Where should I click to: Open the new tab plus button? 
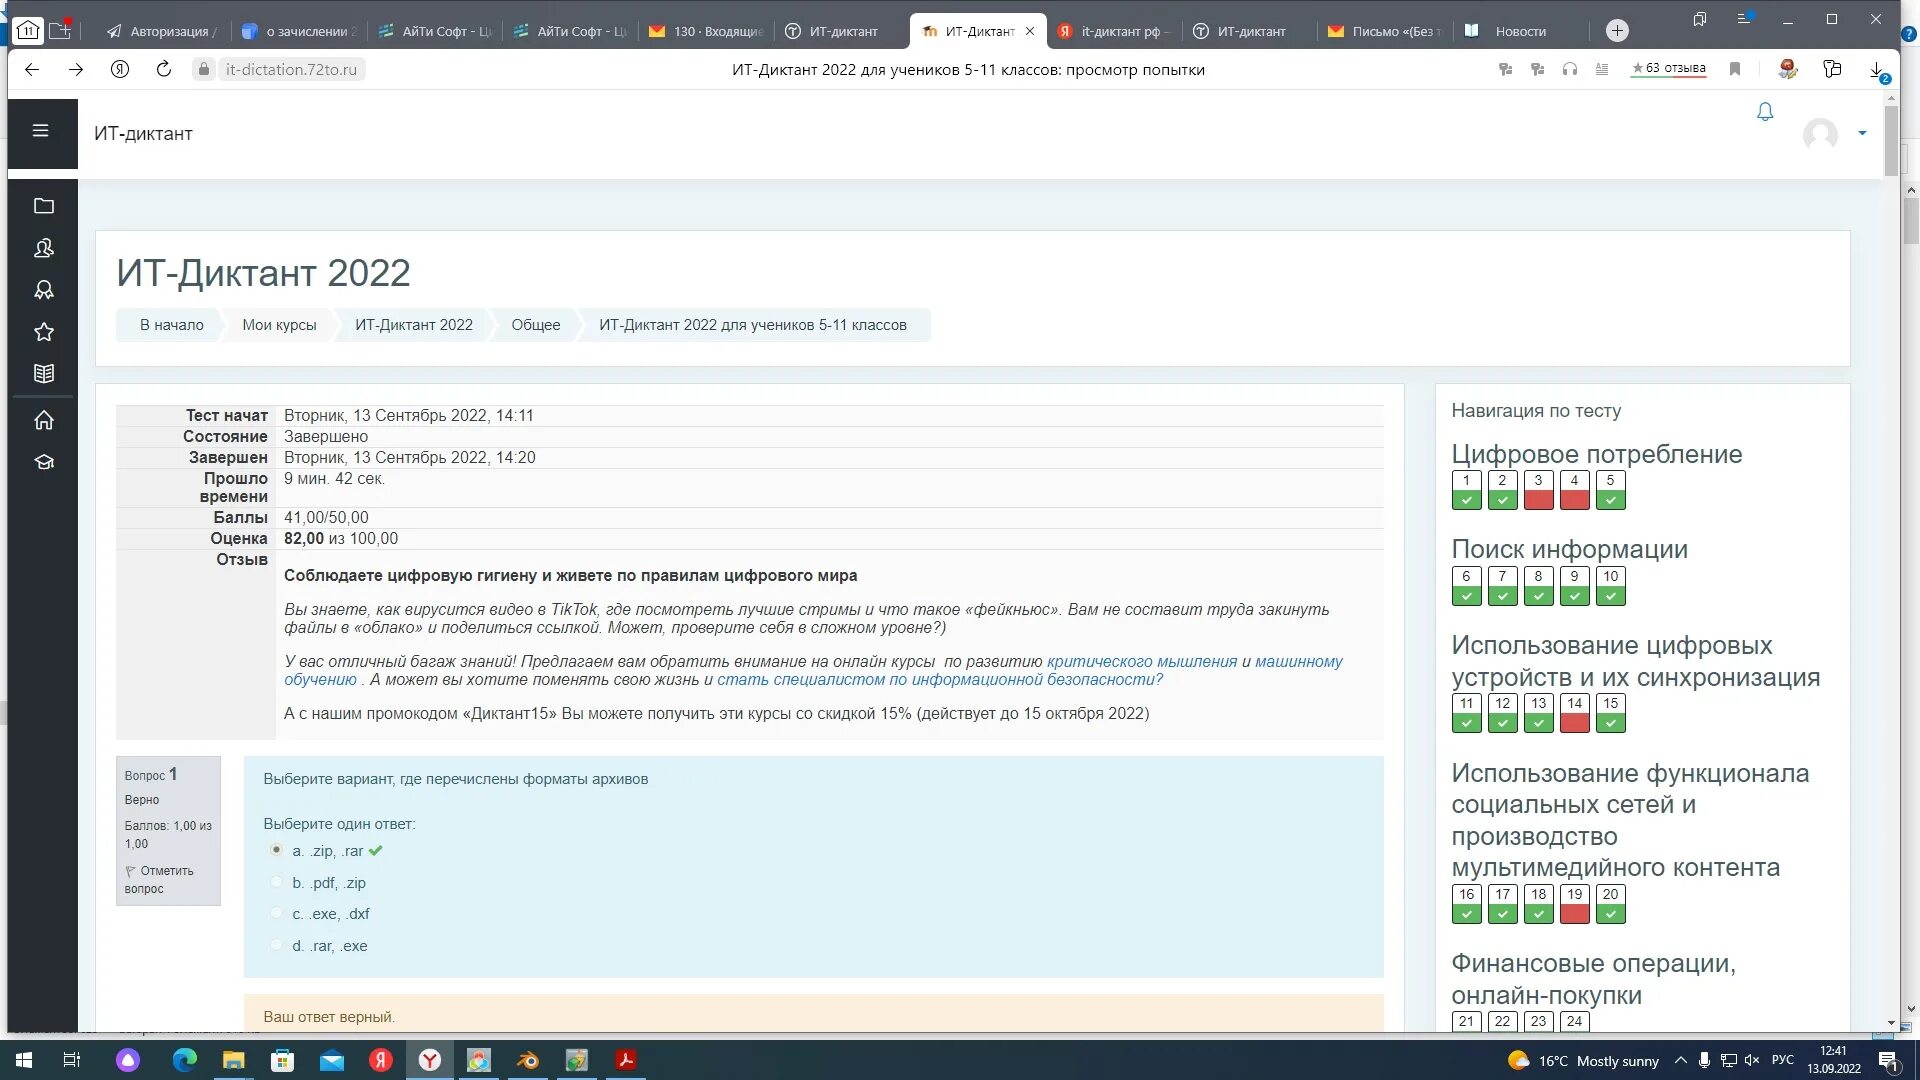pos(1617,31)
